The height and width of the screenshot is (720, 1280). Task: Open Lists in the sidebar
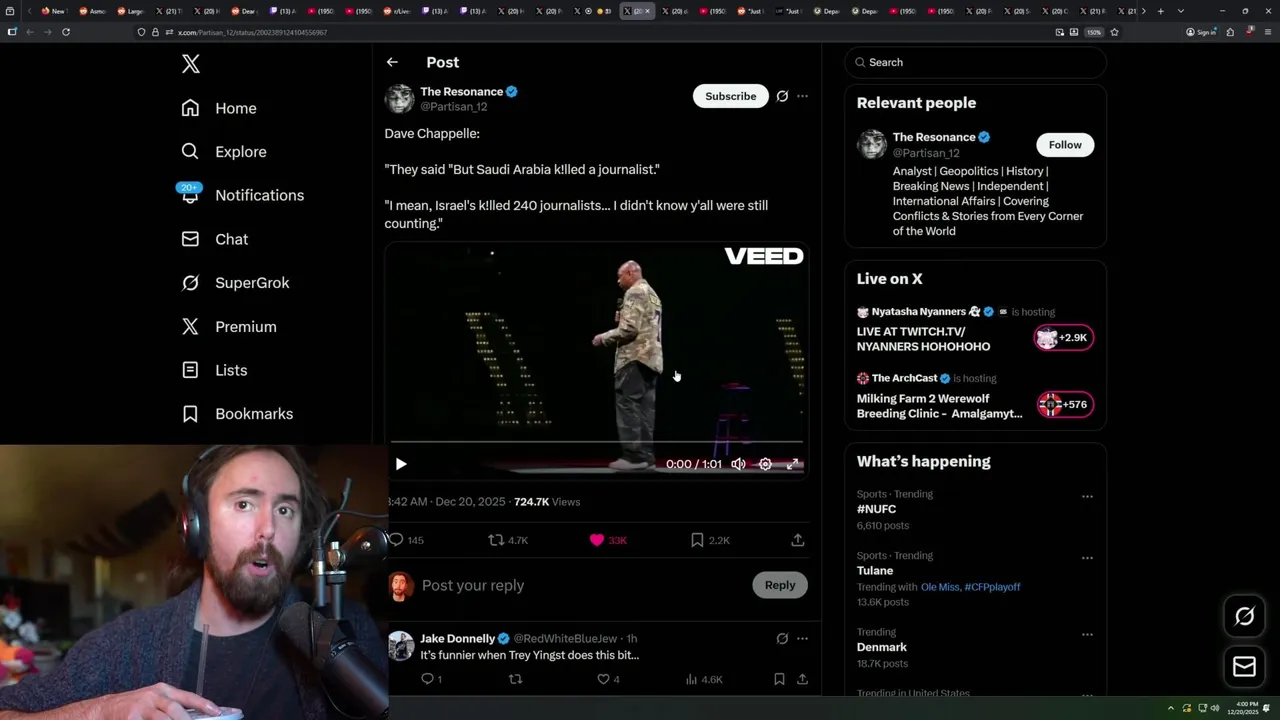pyautogui.click(x=214, y=370)
